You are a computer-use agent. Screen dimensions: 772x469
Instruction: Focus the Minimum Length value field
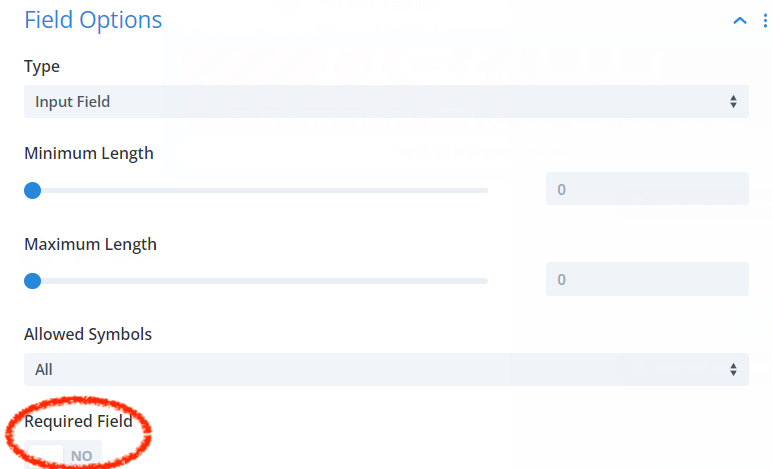coord(647,189)
